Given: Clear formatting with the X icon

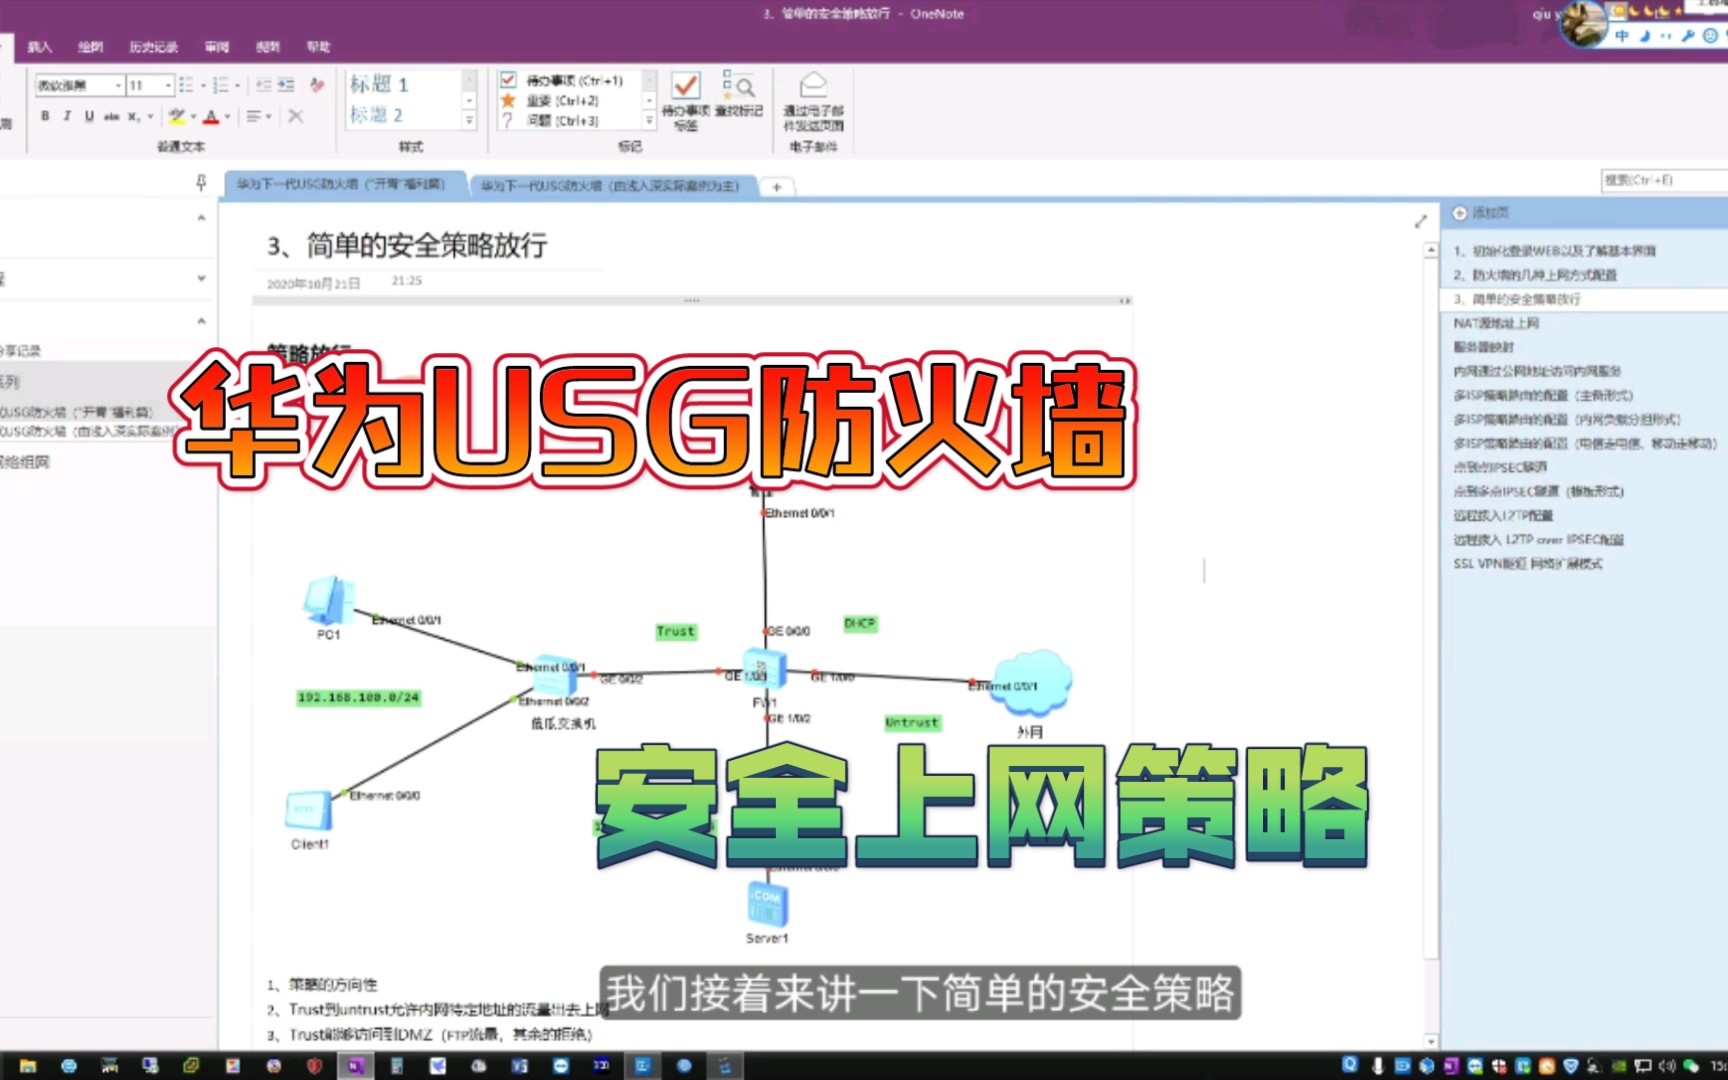Looking at the screenshot, I should [296, 116].
